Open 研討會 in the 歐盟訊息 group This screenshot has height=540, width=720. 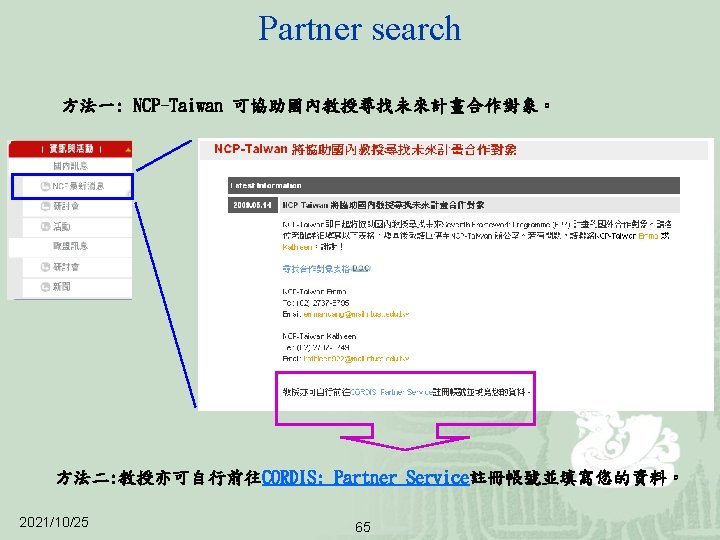tap(66, 267)
